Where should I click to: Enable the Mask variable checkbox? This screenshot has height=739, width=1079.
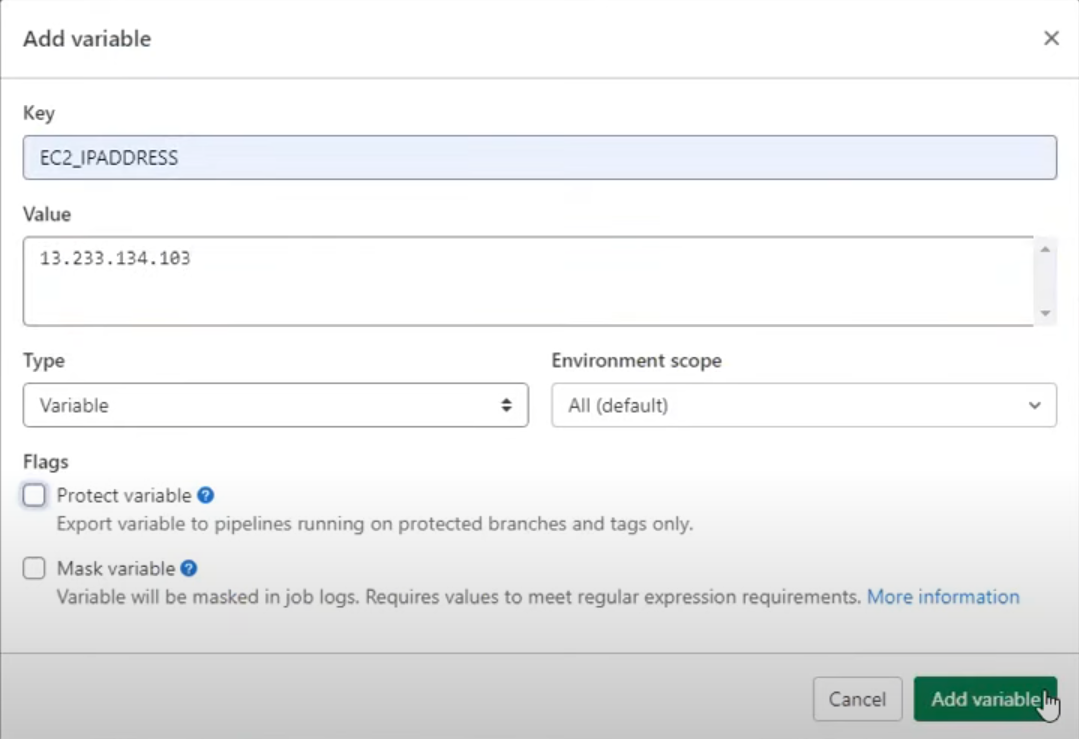coord(35,568)
